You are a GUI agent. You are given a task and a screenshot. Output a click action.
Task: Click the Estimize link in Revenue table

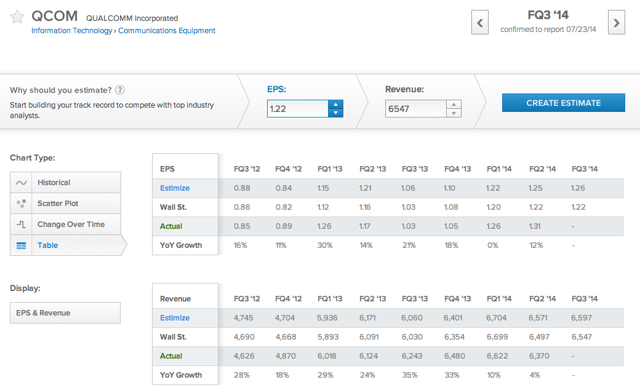[x=175, y=318]
